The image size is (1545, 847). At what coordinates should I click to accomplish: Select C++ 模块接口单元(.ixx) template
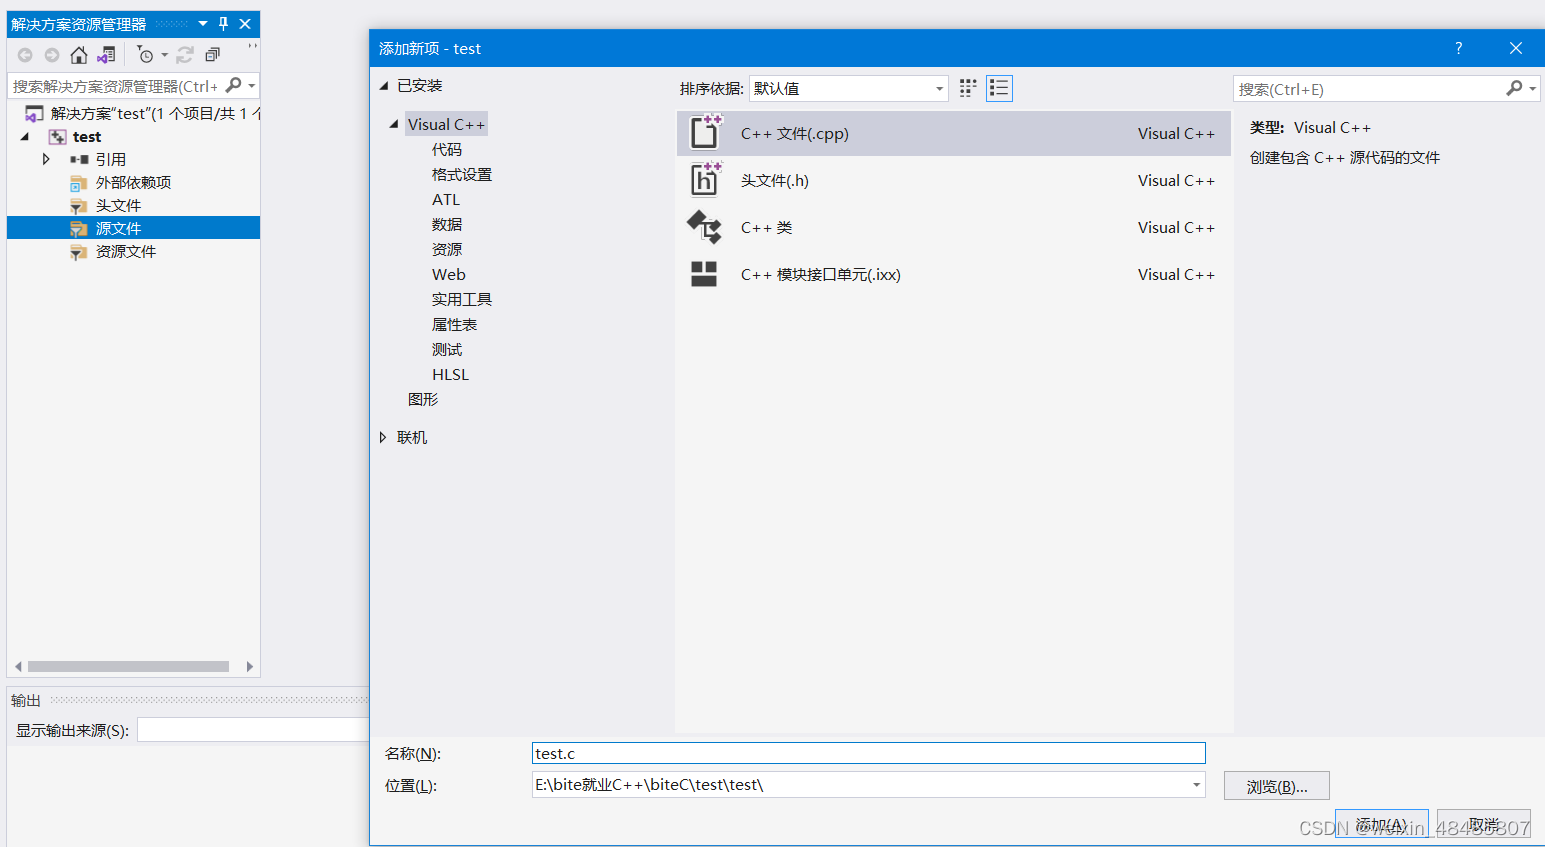pyautogui.click(x=953, y=274)
